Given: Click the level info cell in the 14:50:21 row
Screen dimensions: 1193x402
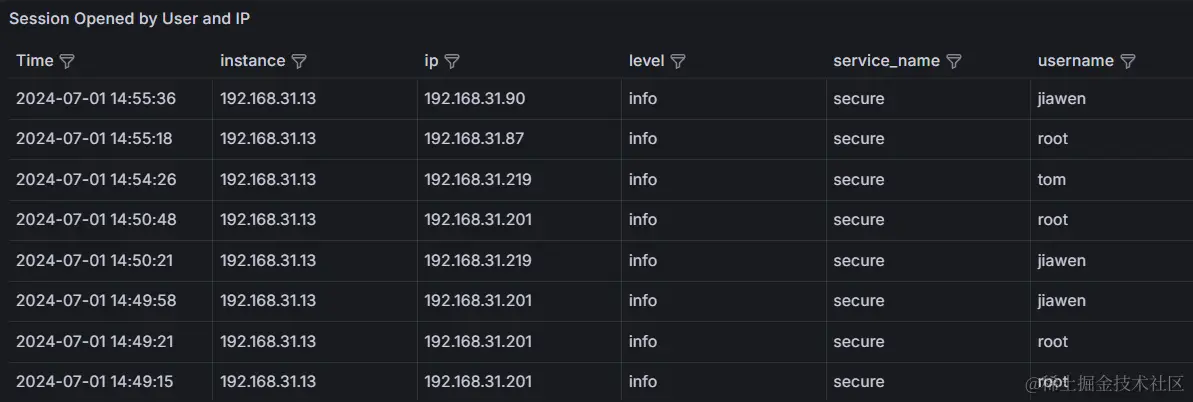Looking at the screenshot, I should tap(643, 261).
